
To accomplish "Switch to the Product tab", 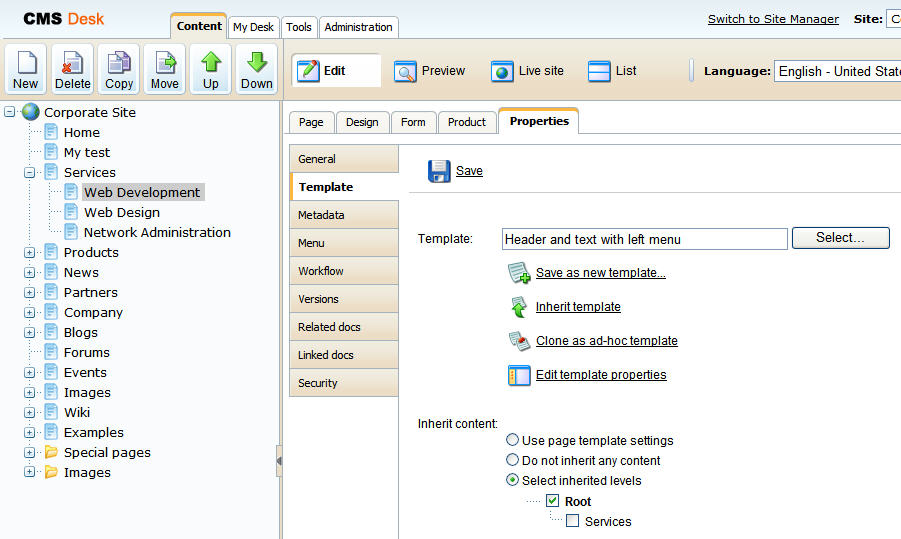I will pos(467,122).
